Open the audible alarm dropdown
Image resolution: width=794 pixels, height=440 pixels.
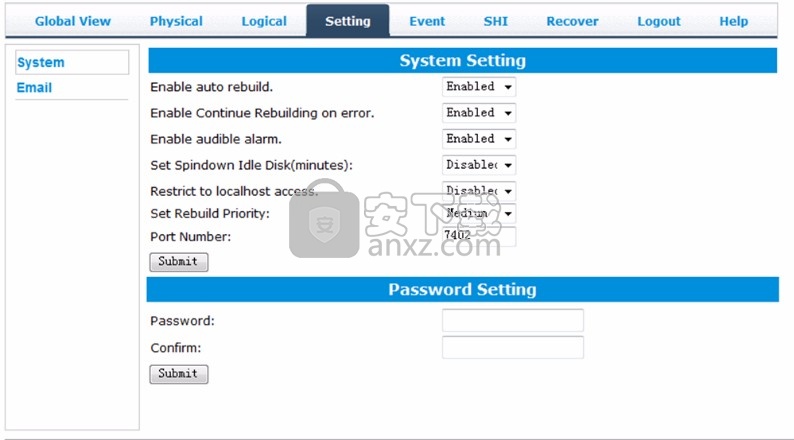tap(479, 139)
